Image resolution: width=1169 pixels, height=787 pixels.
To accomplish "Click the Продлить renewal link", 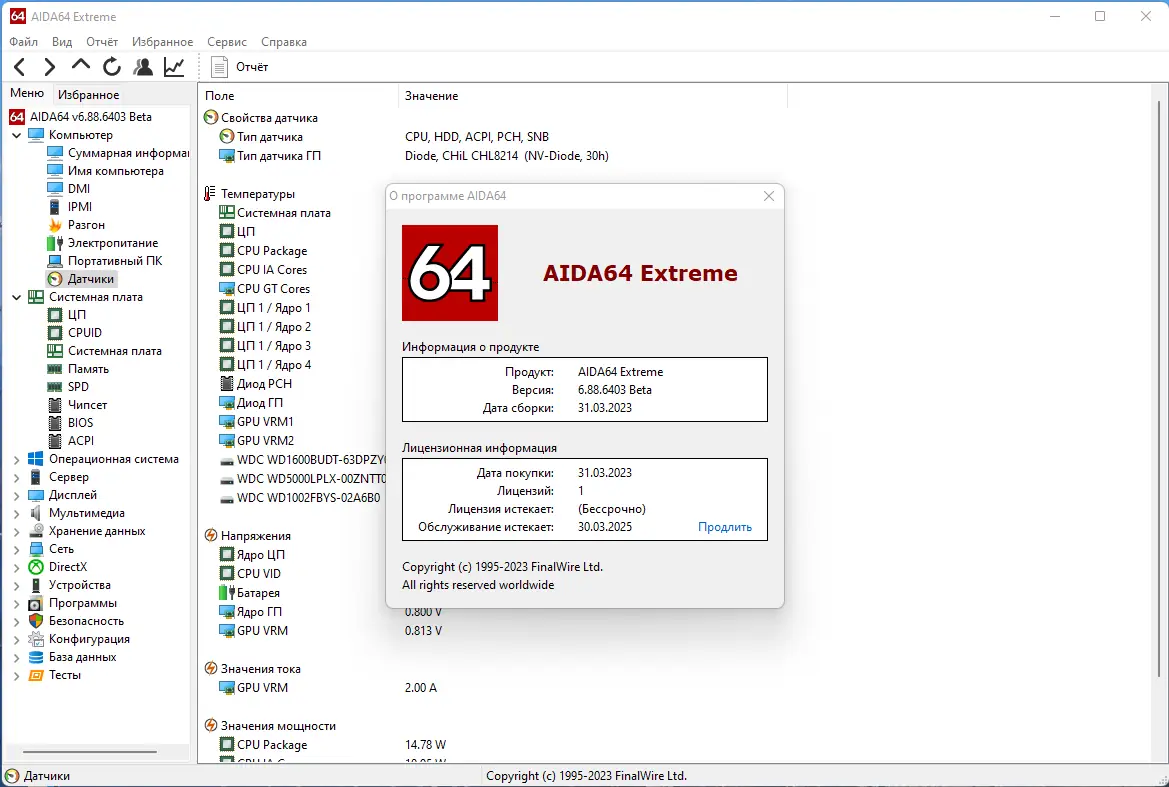I will (725, 527).
